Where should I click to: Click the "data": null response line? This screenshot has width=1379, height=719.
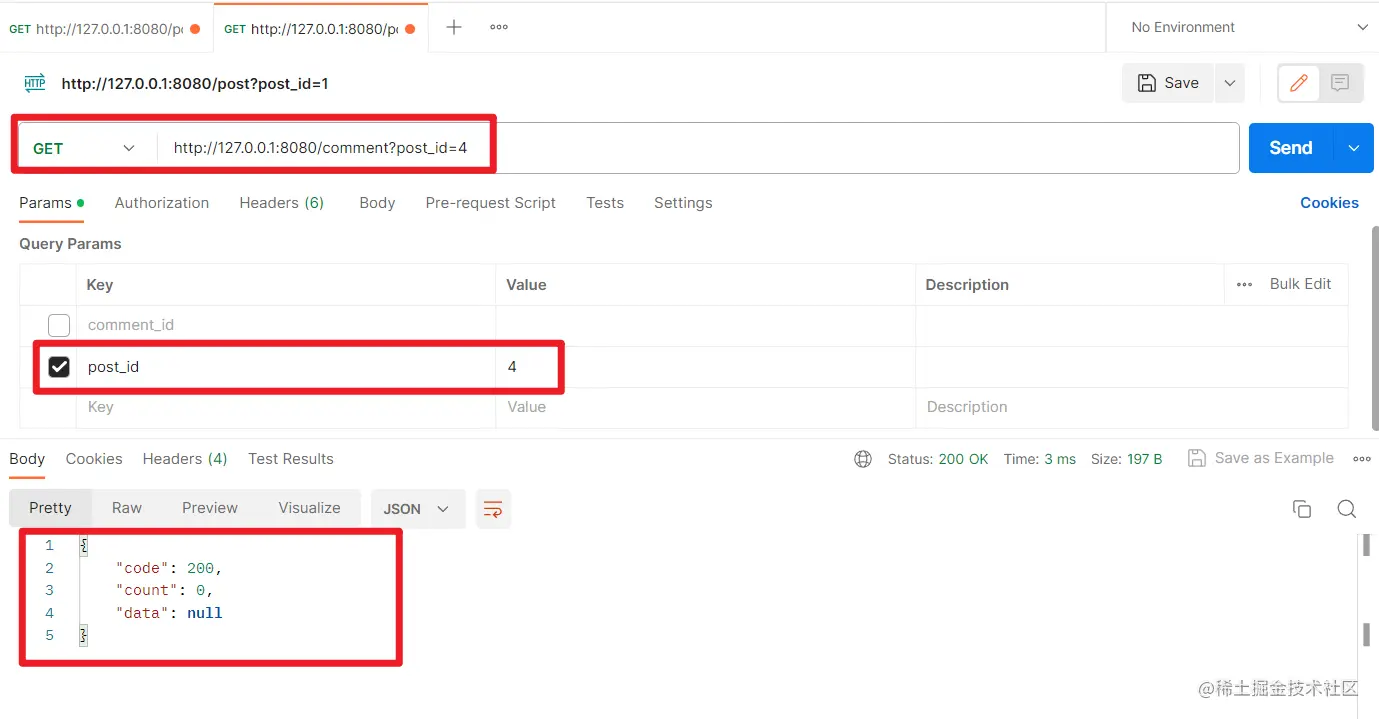pyautogui.click(x=169, y=613)
